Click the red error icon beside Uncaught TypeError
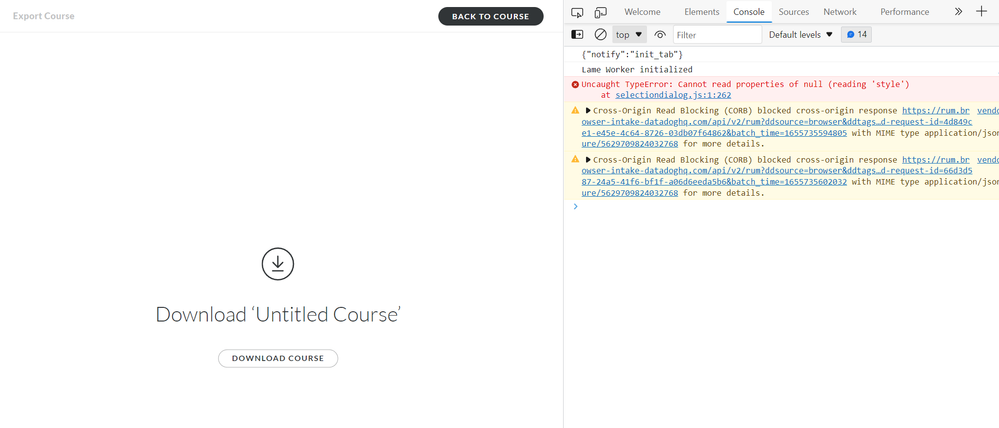 click(575, 85)
